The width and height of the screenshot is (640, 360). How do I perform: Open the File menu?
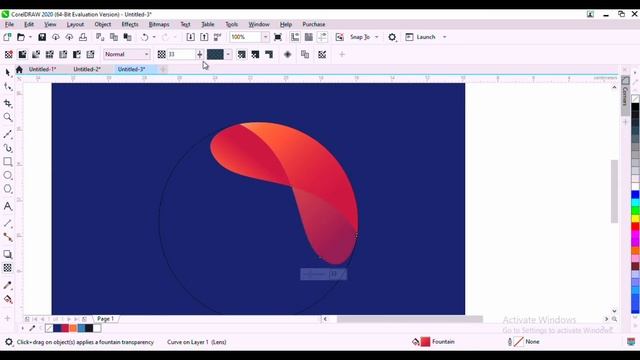tap(9, 24)
